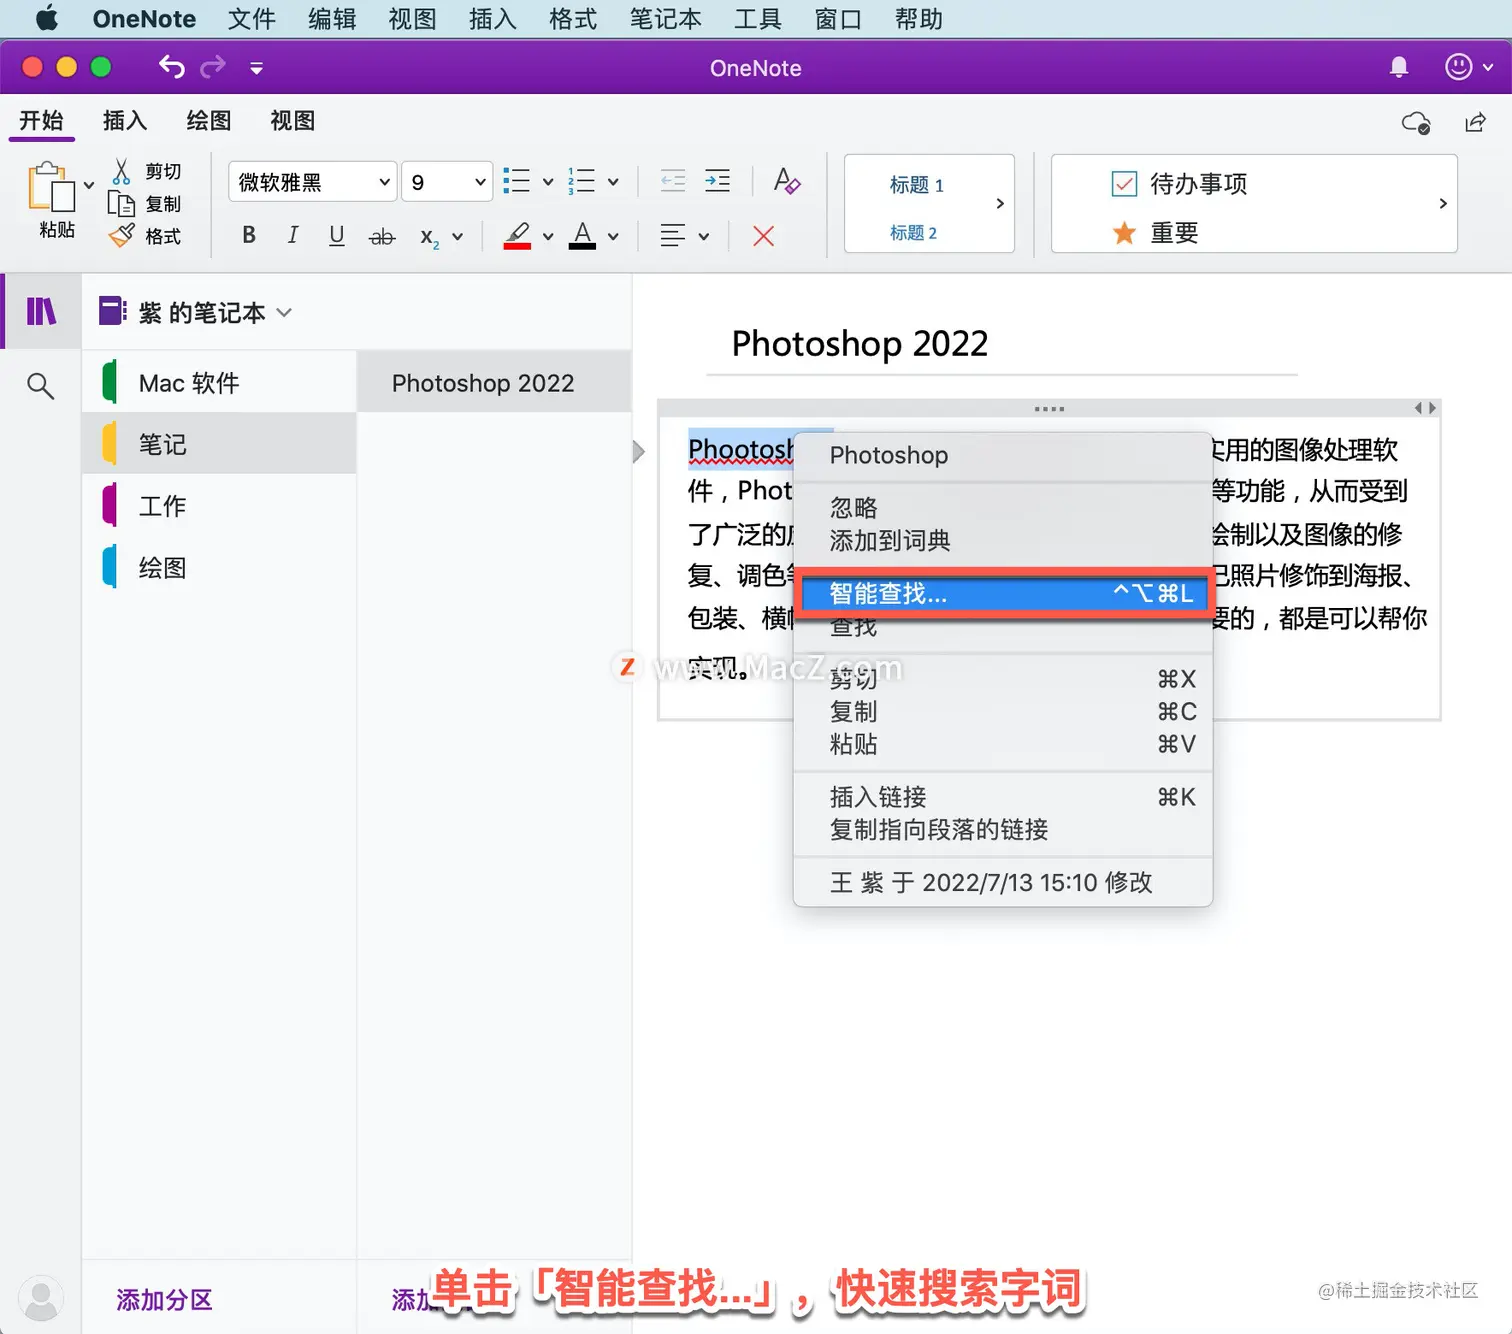Click the search magnifier icon

[40, 385]
